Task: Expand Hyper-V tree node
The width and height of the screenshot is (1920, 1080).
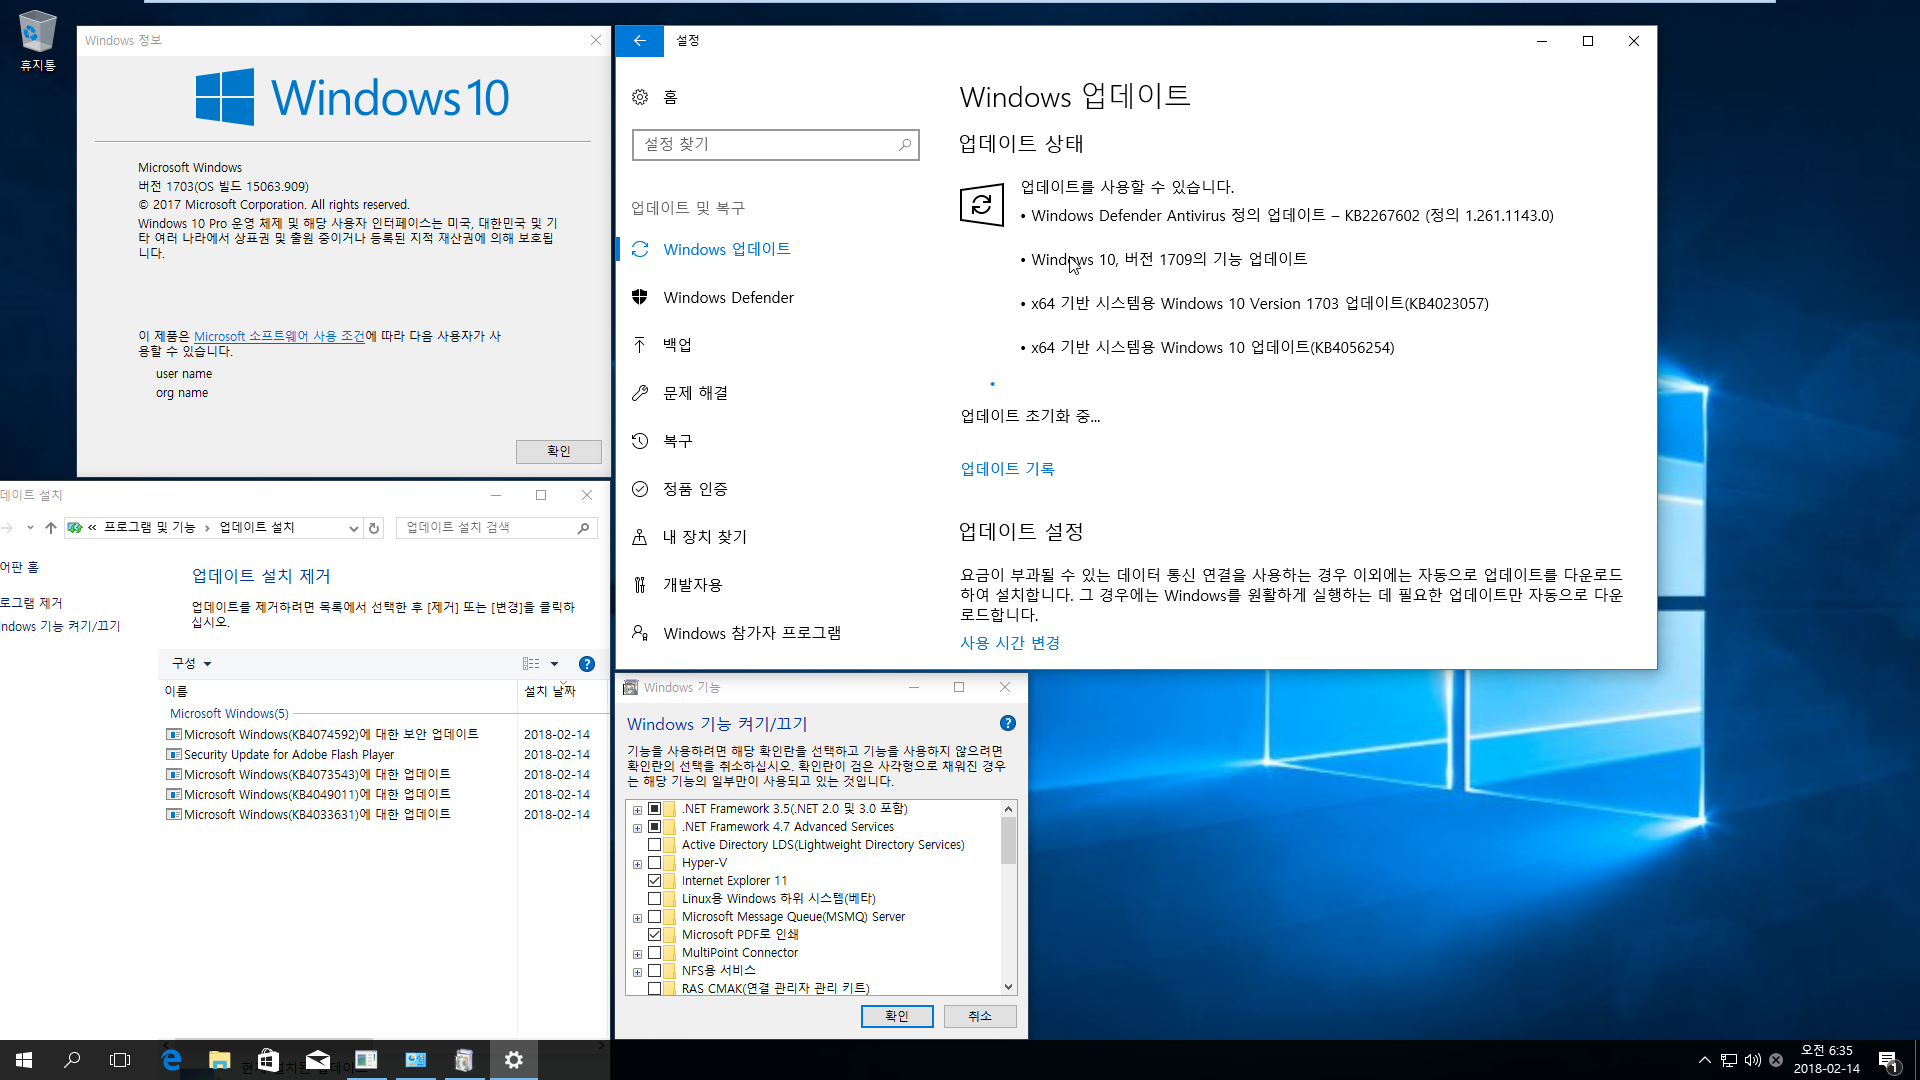Action: (x=637, y=864)
